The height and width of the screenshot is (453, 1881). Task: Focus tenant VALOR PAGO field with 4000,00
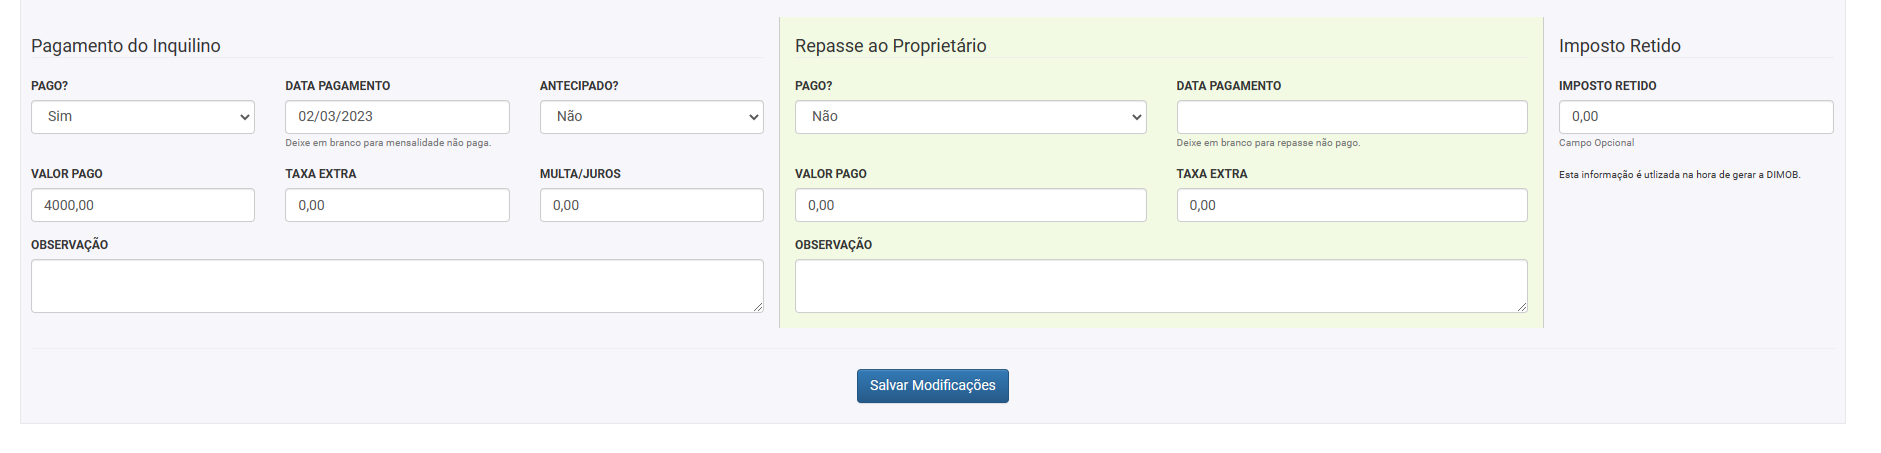click(x=143, y=205)
